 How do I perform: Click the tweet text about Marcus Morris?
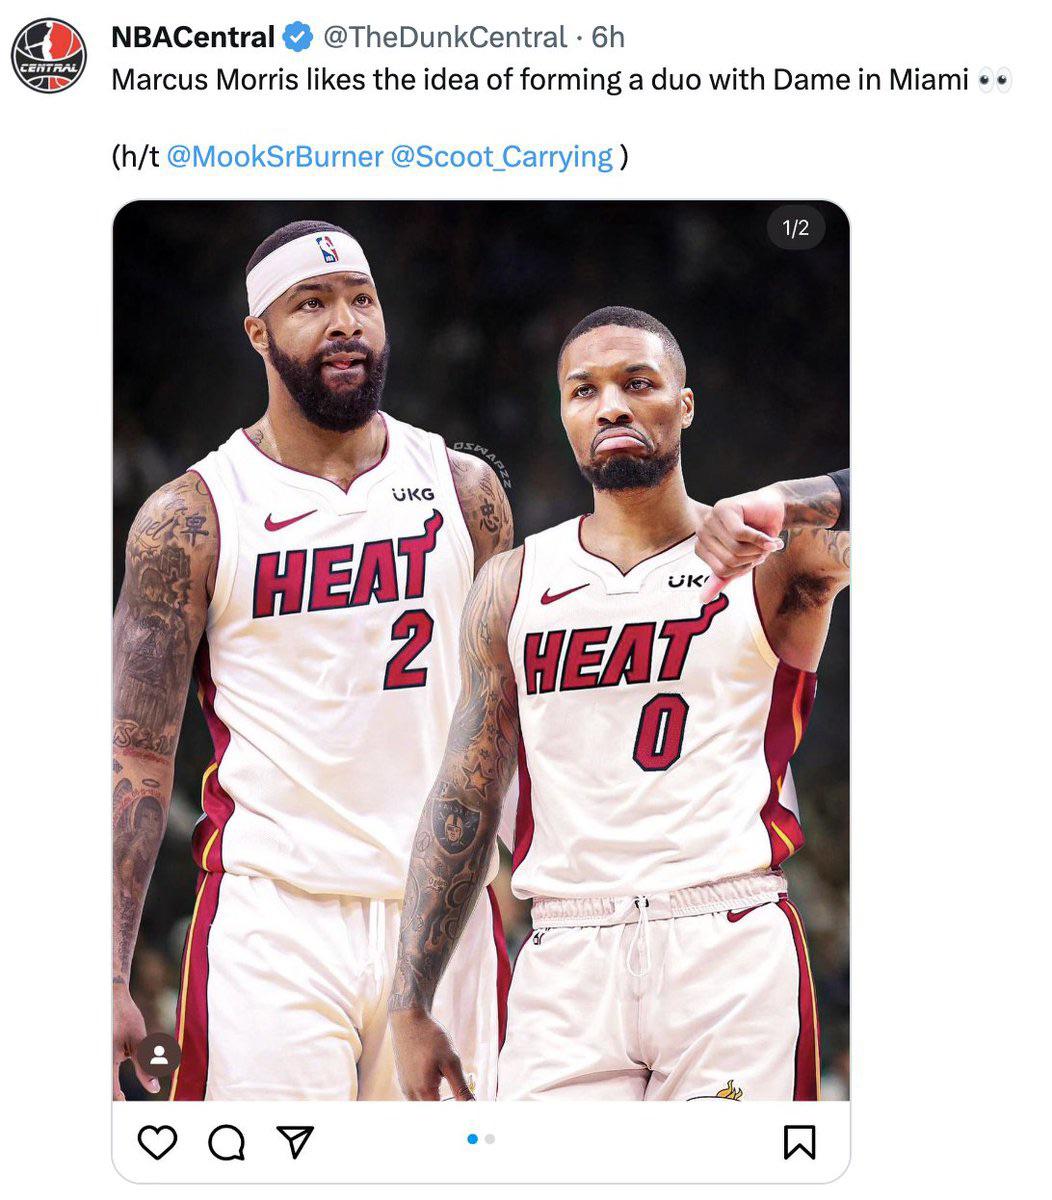540,79
